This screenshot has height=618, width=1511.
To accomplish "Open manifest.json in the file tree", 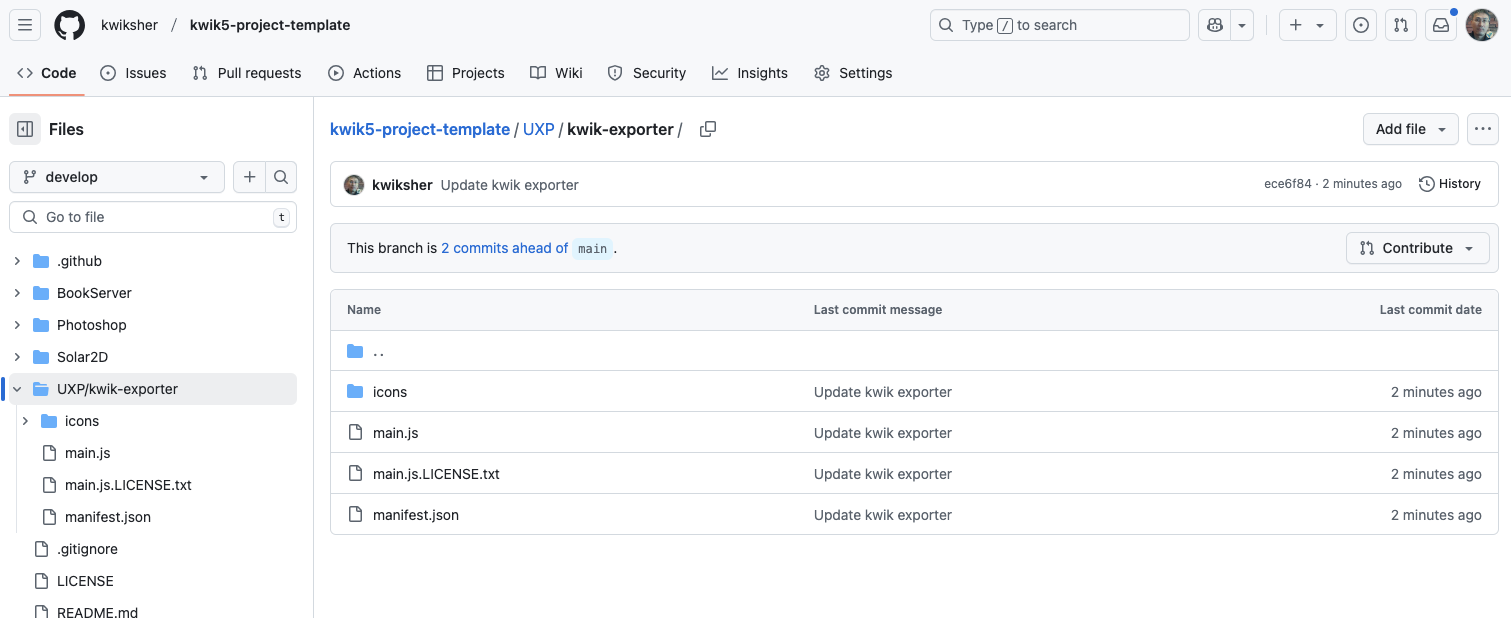I will coord(108,517).
